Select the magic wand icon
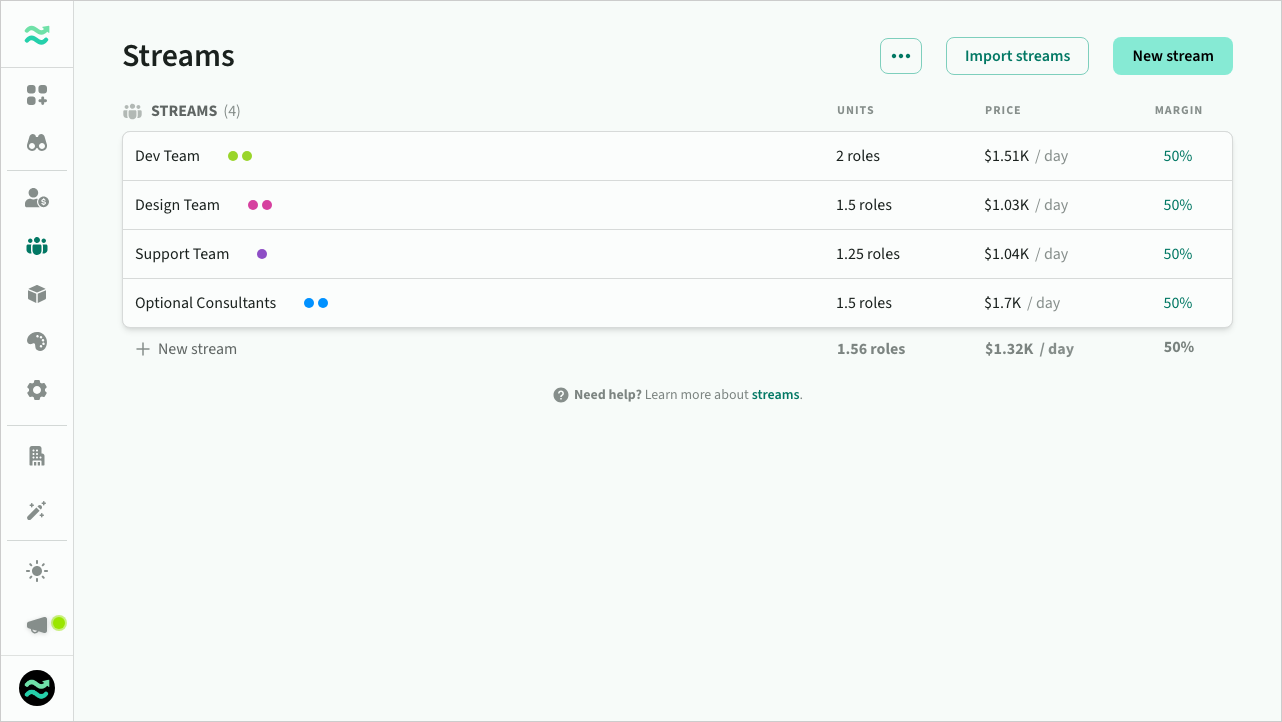 [x=37, y=511]
